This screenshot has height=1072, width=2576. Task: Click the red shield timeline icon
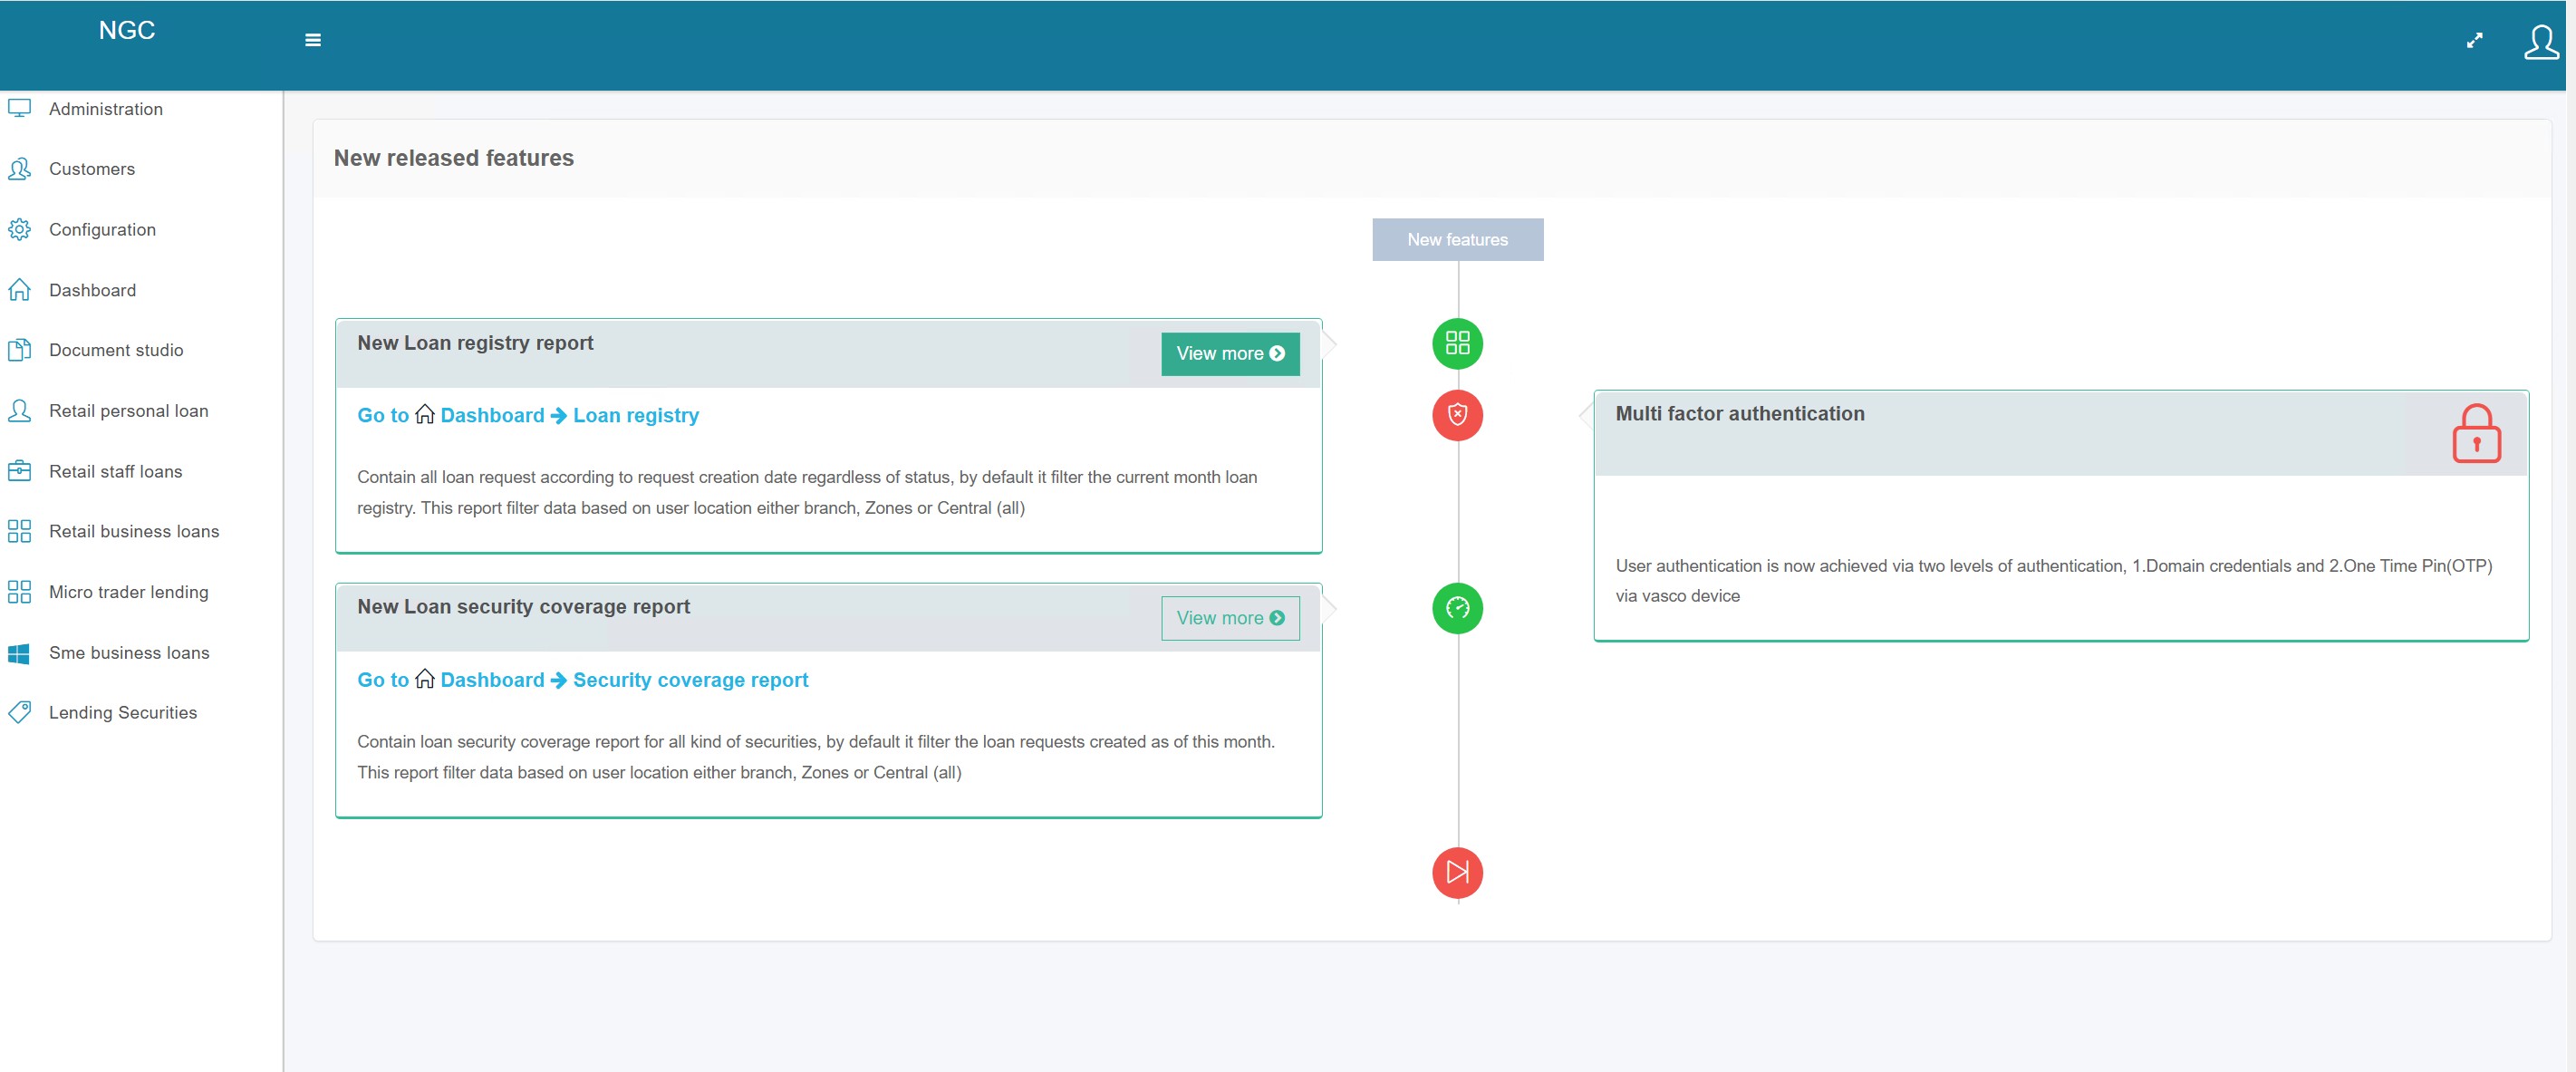point(1457,415)
